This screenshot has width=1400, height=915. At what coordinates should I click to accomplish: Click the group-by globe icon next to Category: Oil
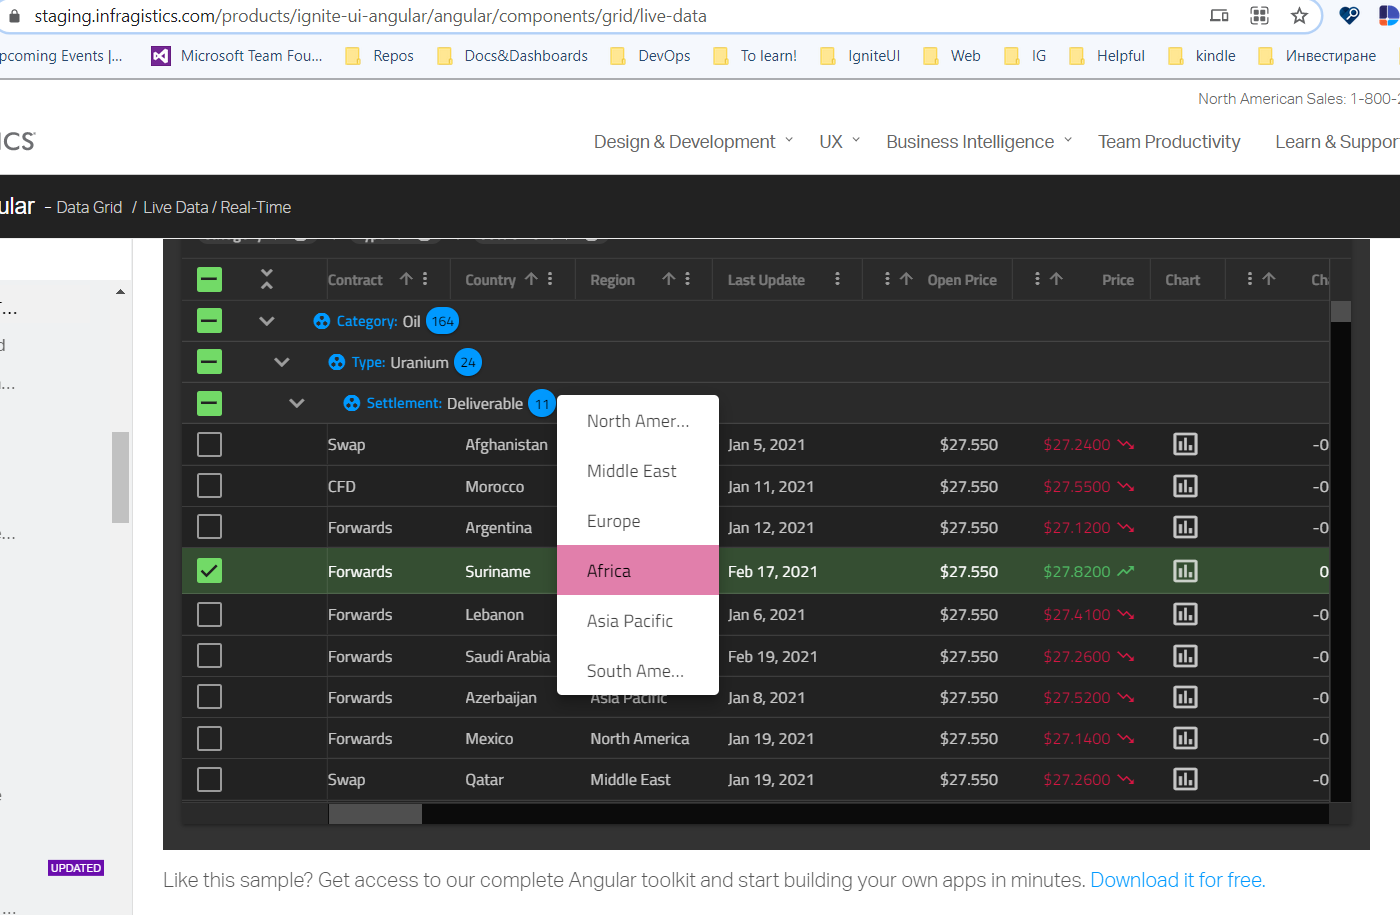coord(321,320)
